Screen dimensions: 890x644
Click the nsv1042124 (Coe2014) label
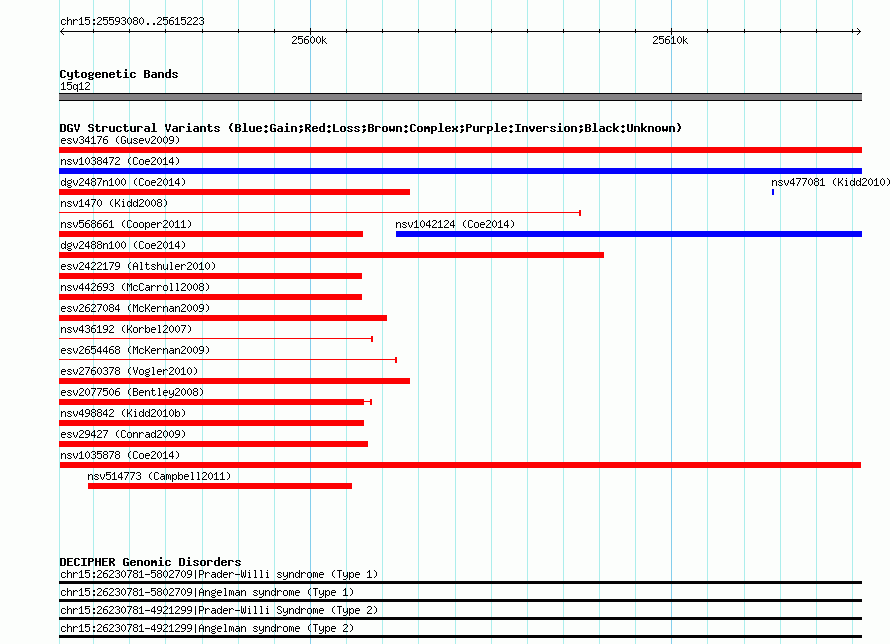click(x=455, y=224)
